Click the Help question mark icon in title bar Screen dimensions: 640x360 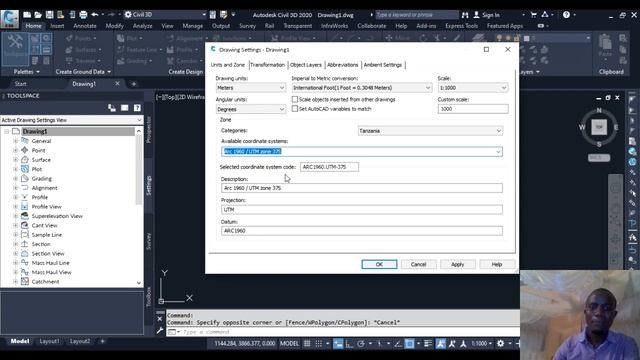tap(566, 15)
